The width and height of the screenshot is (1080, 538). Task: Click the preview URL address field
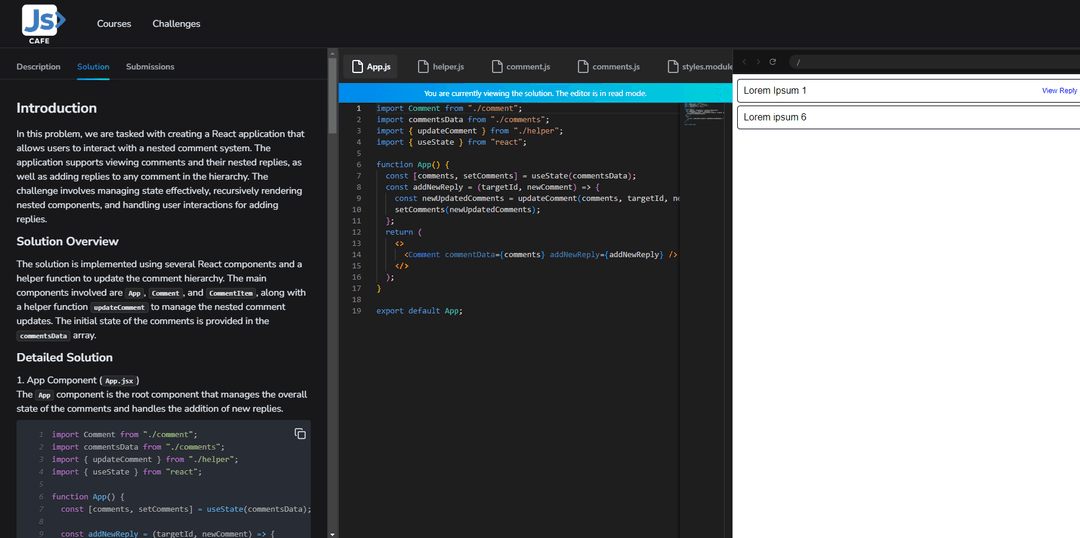click(x=935, y=62)
